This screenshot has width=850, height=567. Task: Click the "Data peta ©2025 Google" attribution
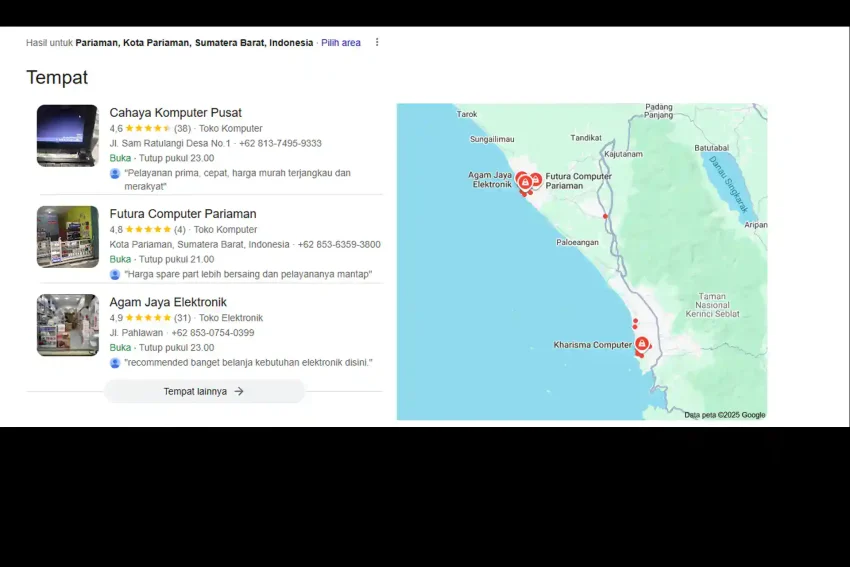pos(725,415)
